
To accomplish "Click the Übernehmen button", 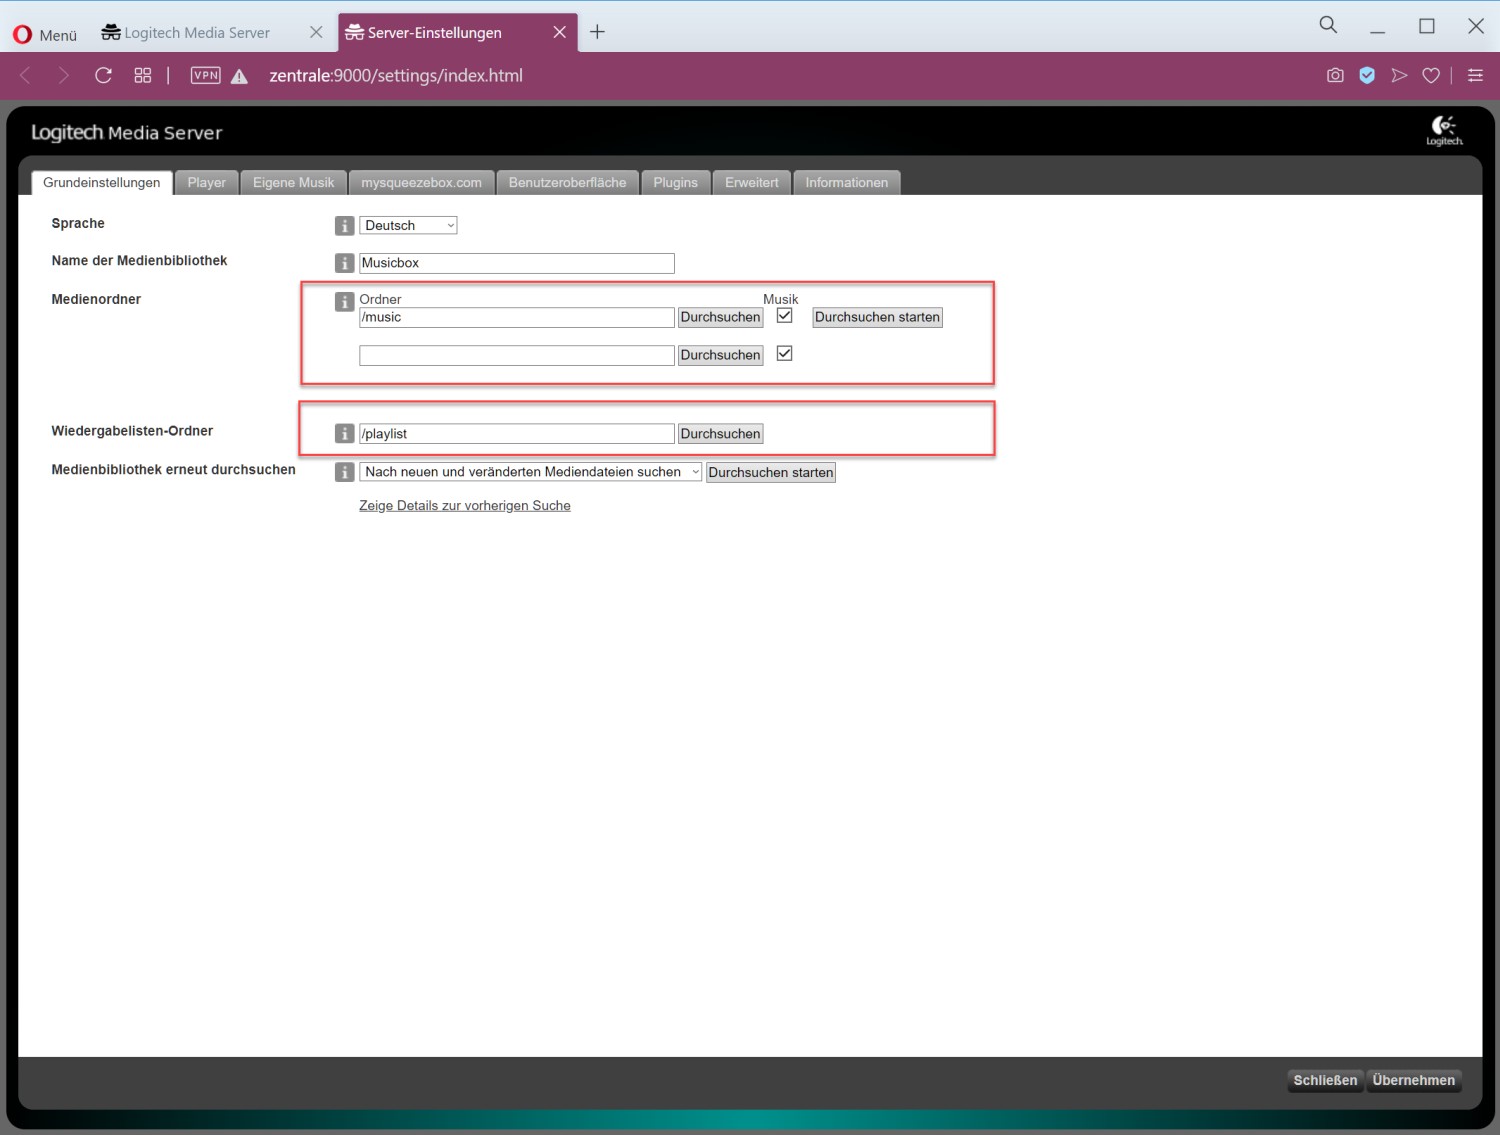I will tap(1414, 1080).
